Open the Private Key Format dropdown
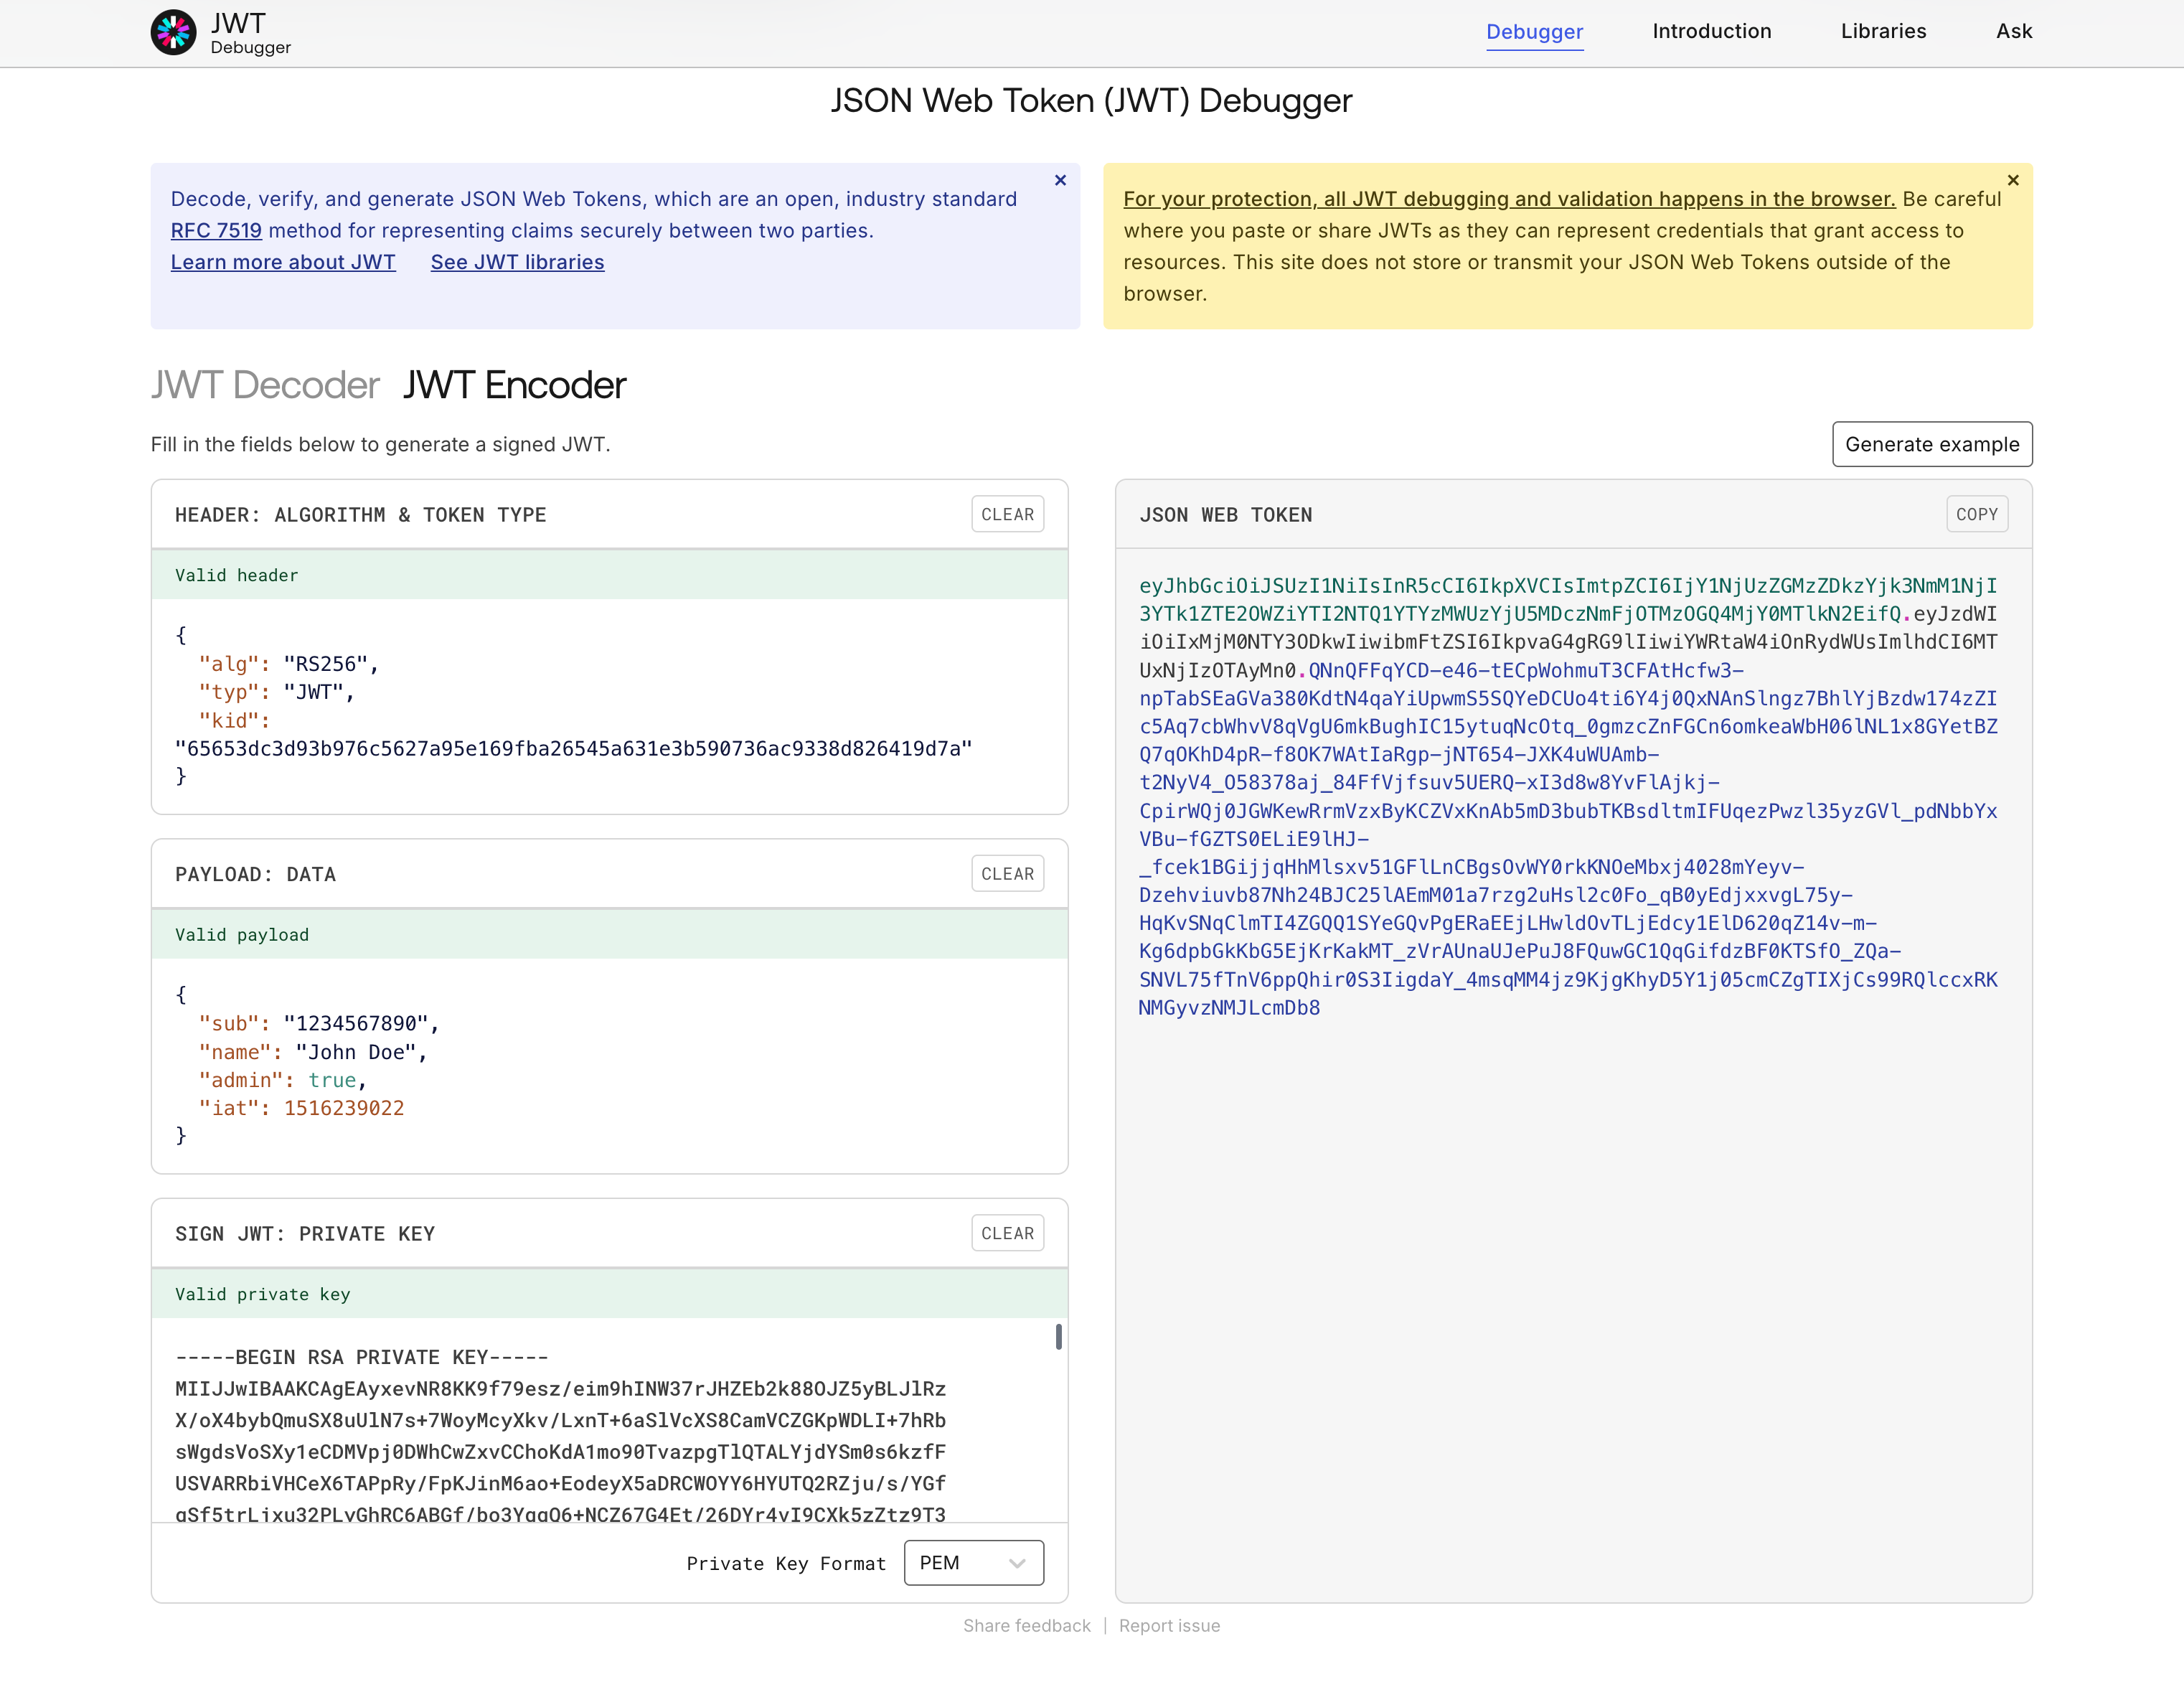This screenshot has height=1697, width=2184. click(x=972, y=1562)
